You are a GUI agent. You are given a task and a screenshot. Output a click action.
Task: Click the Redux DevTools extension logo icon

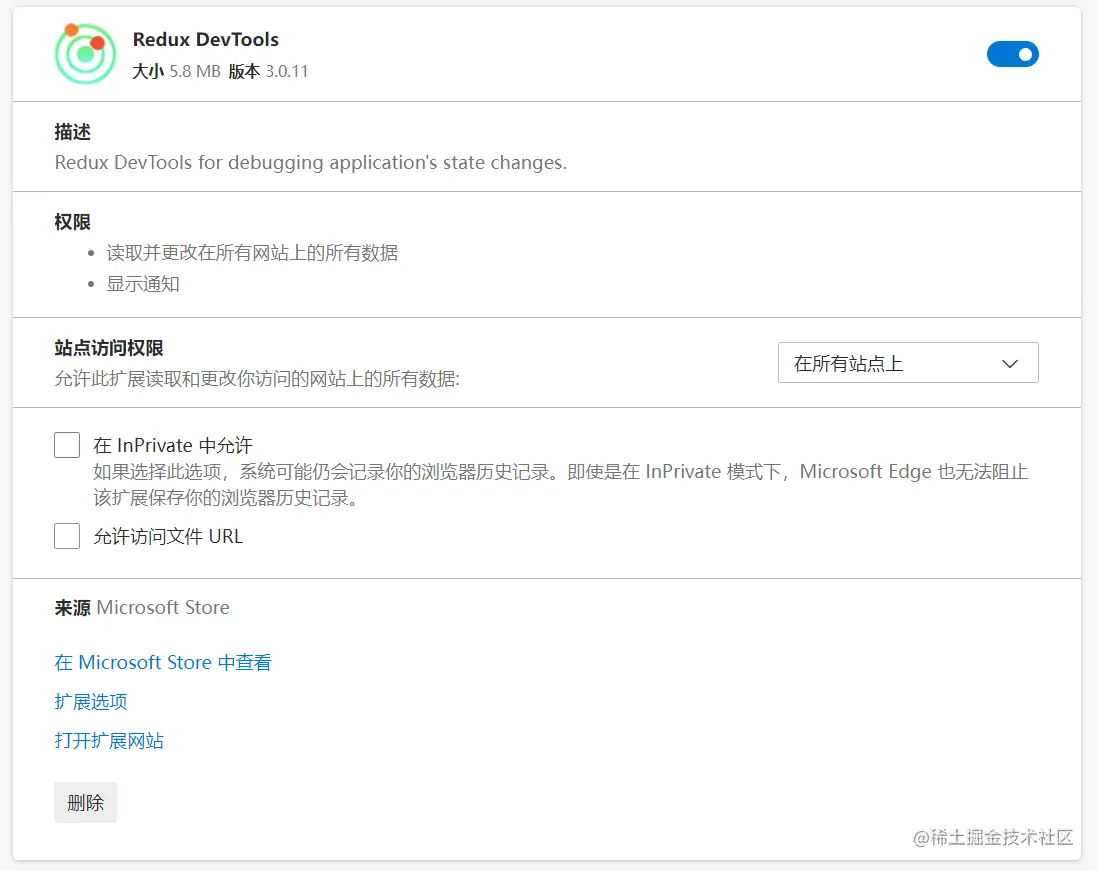85,53
